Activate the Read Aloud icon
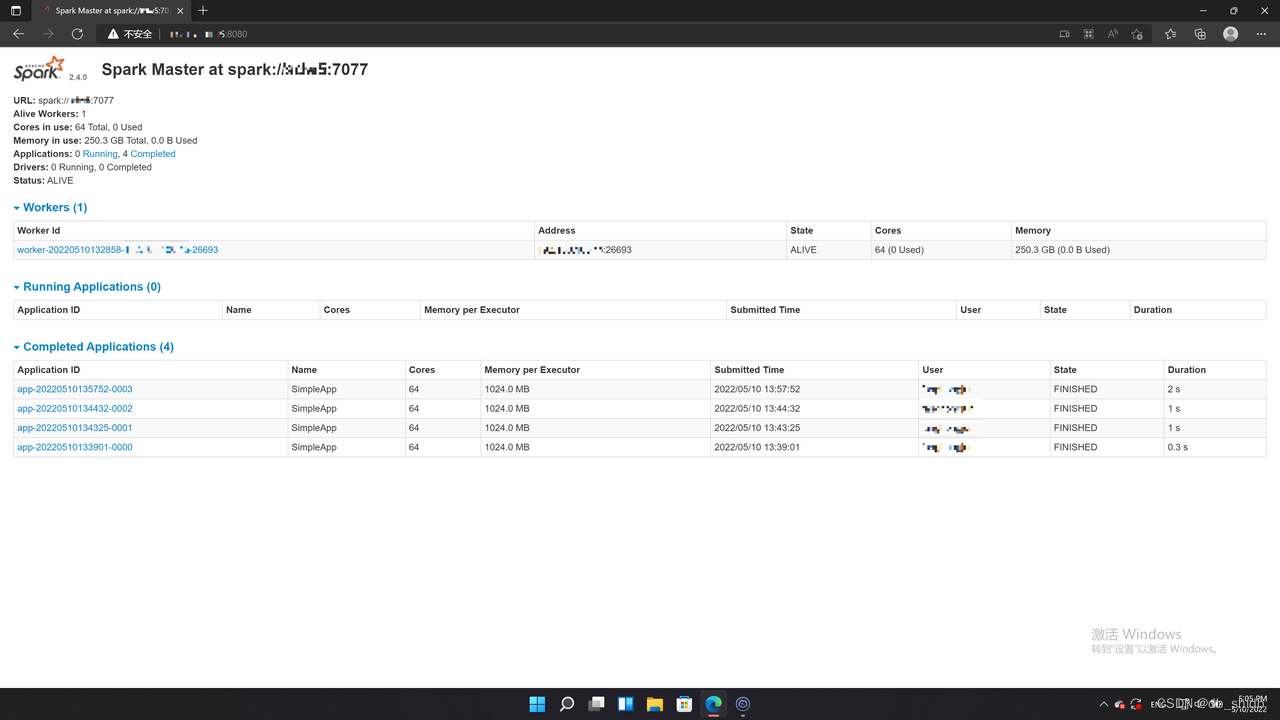 [1112, 34]
